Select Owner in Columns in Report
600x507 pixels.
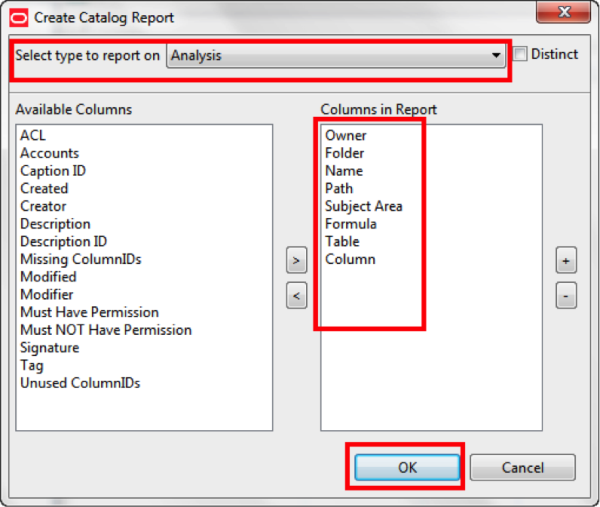point(346,135)
